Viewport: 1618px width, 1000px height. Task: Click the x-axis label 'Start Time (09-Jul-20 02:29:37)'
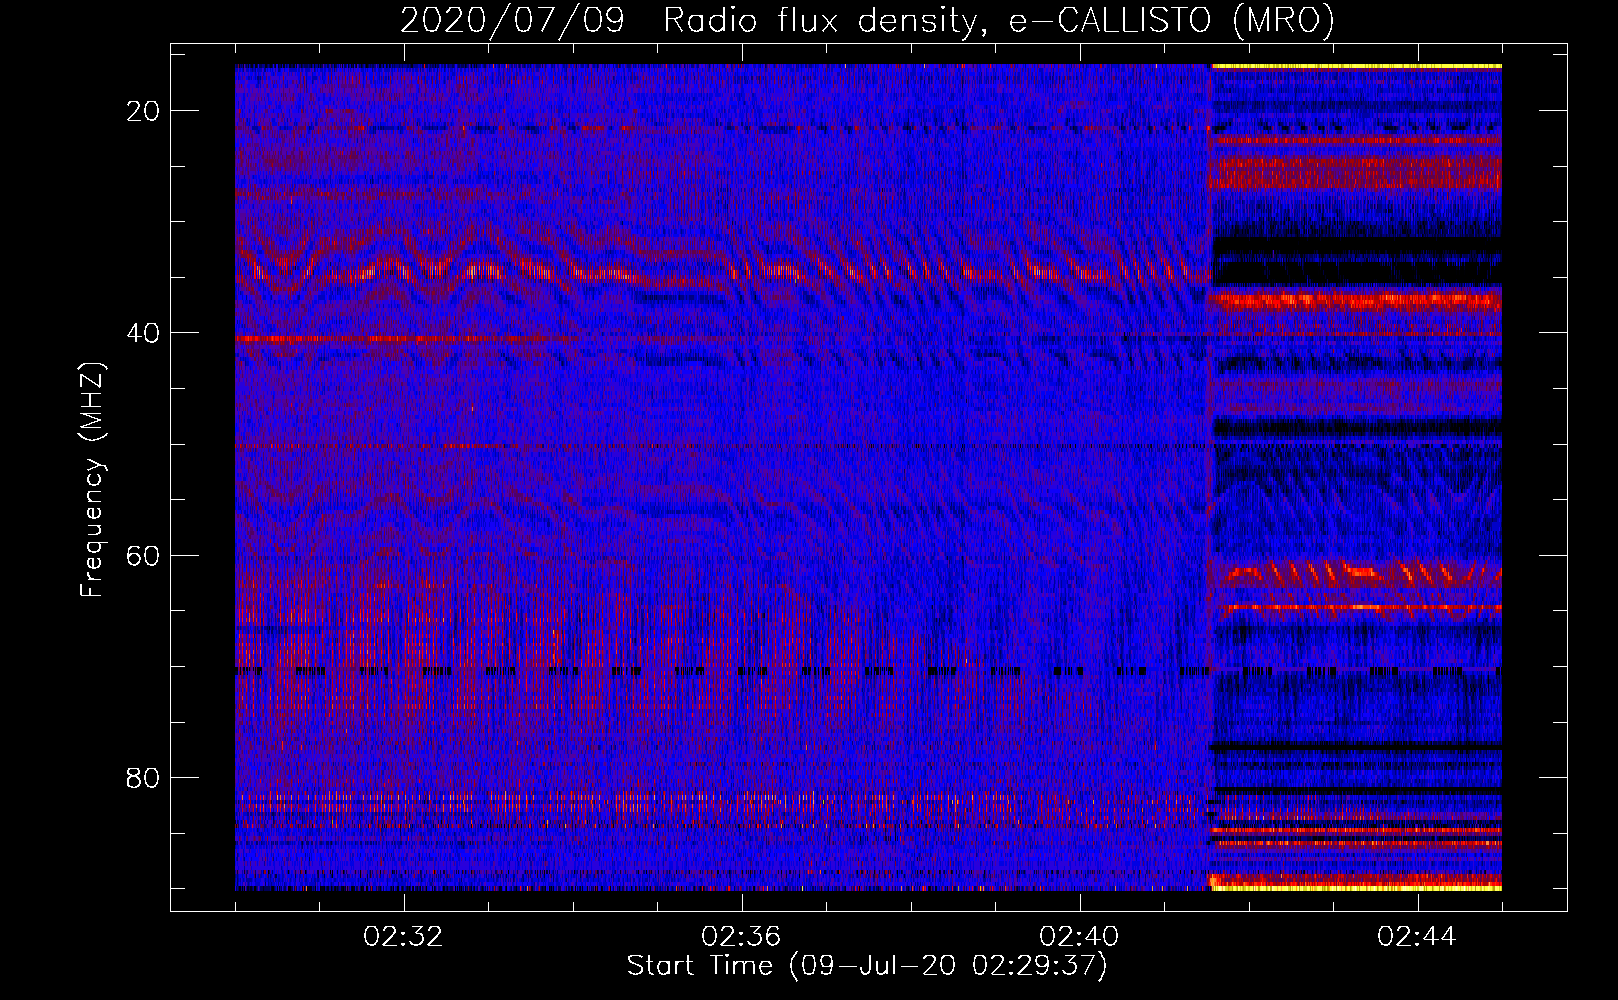tap(867, 966)
